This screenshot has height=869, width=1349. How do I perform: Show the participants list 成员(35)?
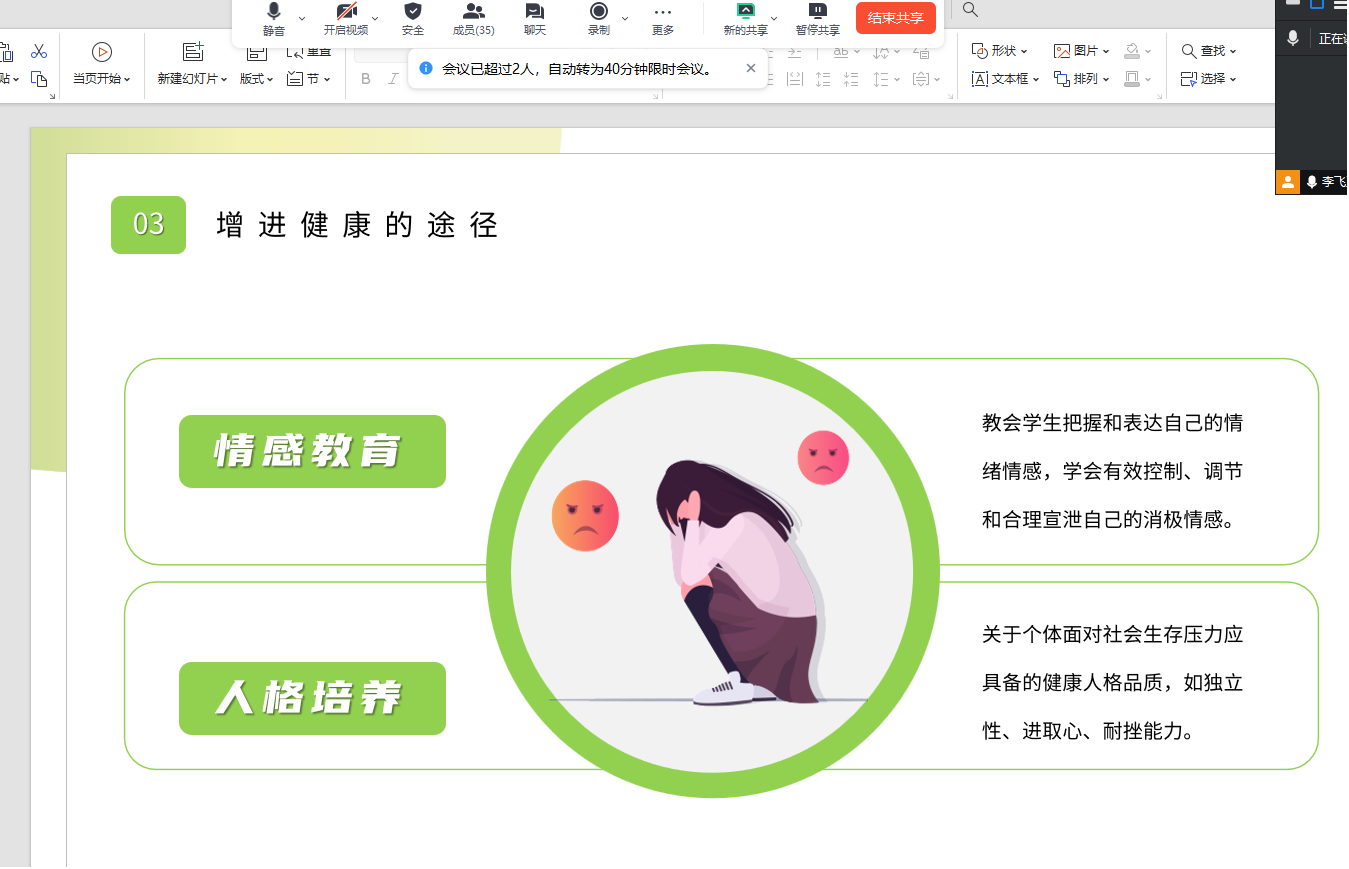point(474,19)
